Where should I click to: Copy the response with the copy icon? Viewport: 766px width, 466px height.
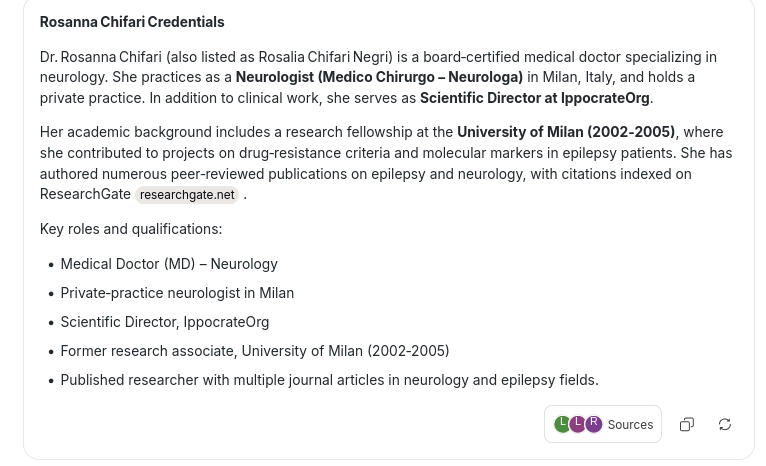[686, 425]
